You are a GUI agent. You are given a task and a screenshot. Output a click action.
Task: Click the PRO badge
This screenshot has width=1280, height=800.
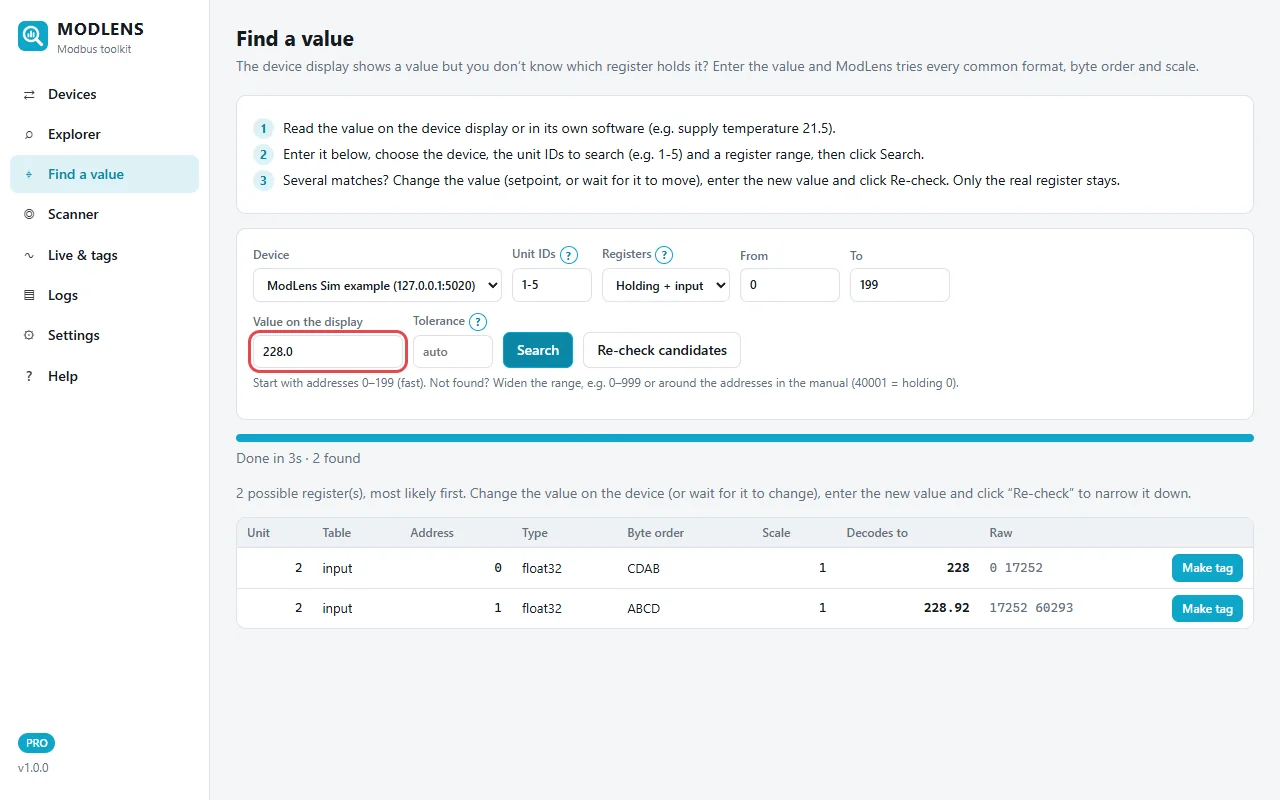tap(36, 743)
